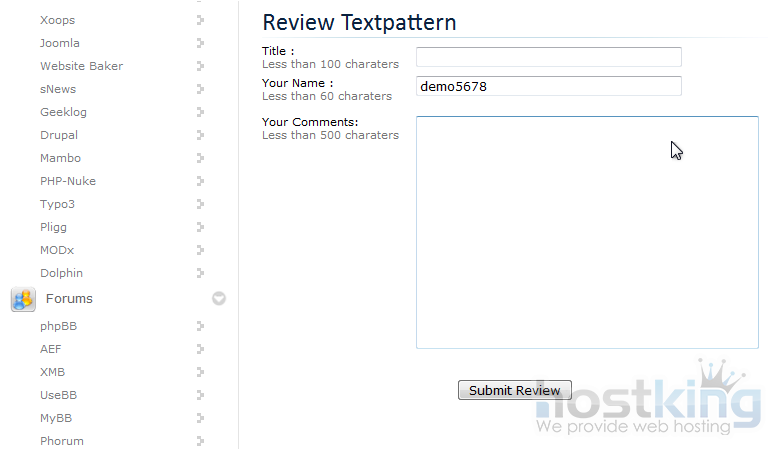Open the MODx sidebar item
The height and width of the screenshot is (450, 776).
pos(57,250)
